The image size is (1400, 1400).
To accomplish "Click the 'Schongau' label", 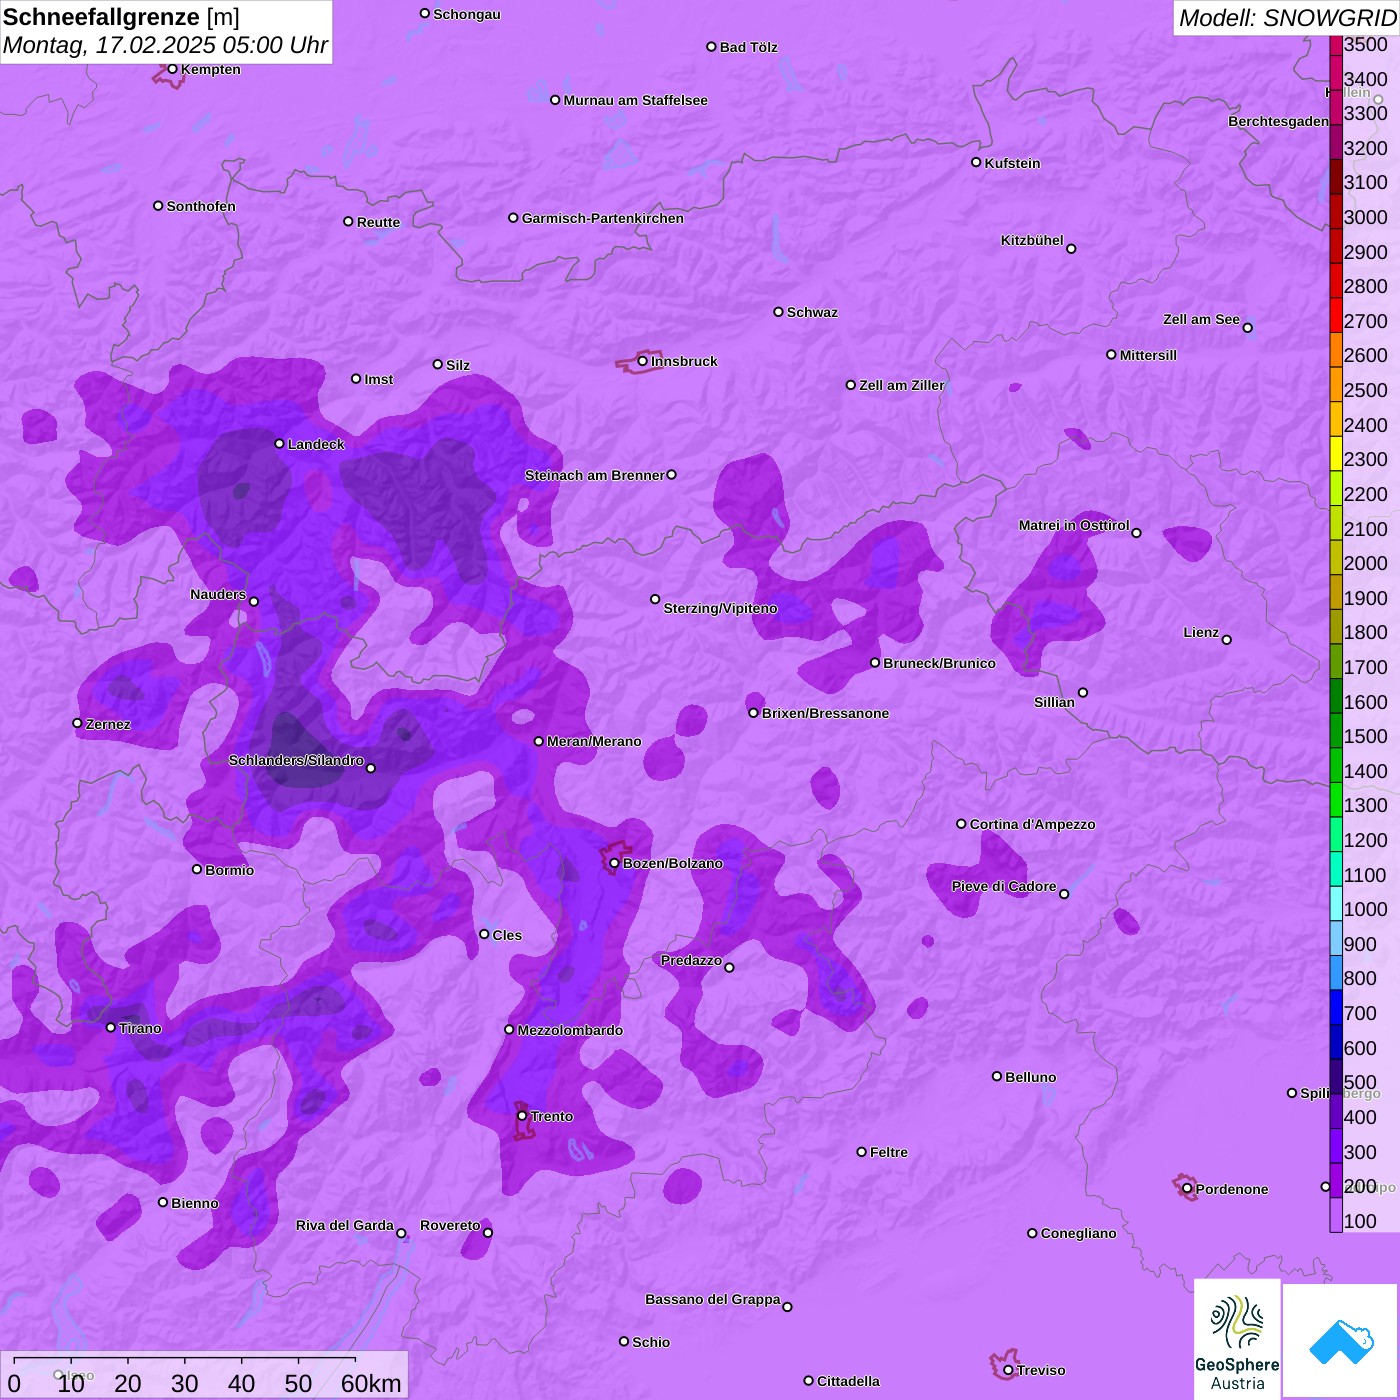I will tap(467, 14).
